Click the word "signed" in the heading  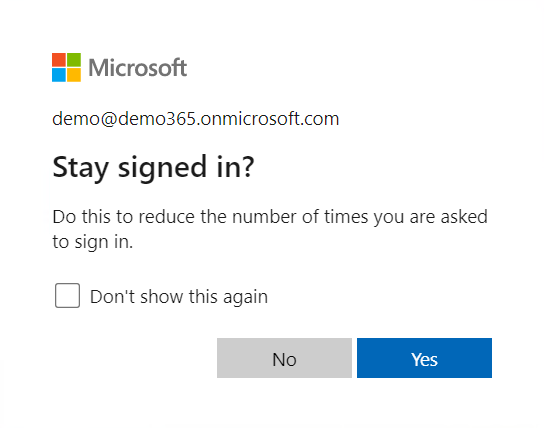click(x=163, y=168)
